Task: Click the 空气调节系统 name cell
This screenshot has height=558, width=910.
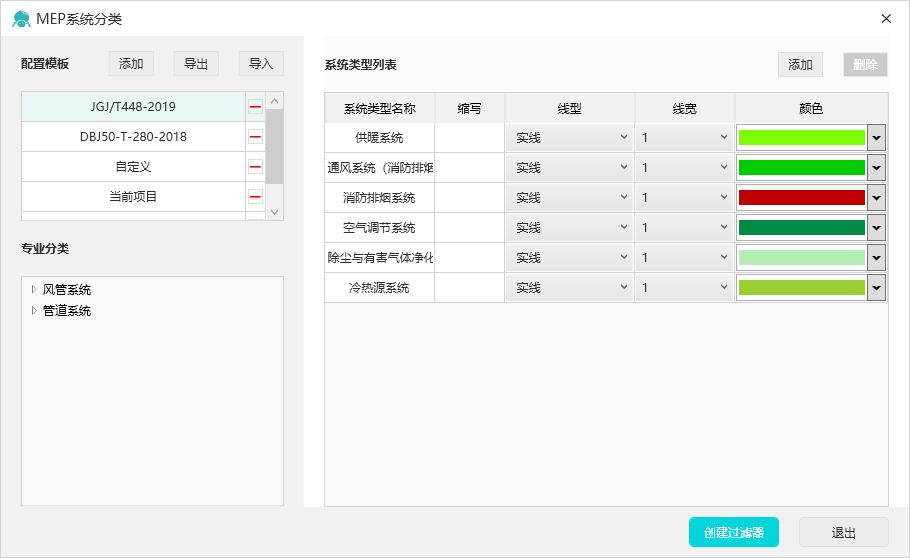Action: coord(380,228)
